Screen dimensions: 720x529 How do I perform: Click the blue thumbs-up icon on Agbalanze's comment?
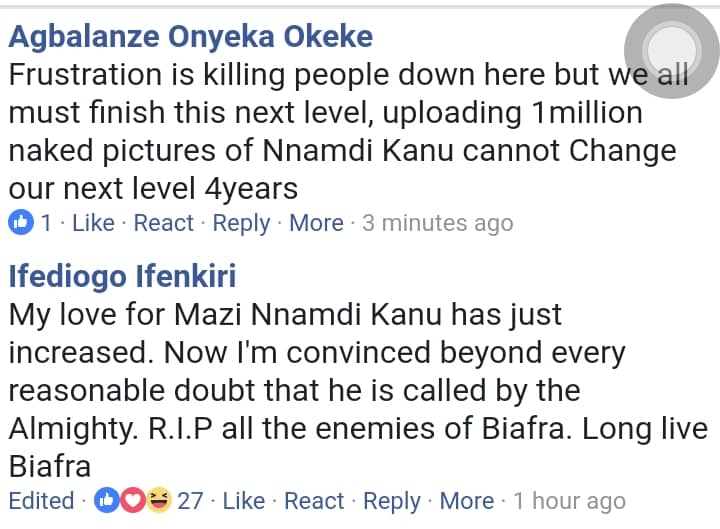20,222
